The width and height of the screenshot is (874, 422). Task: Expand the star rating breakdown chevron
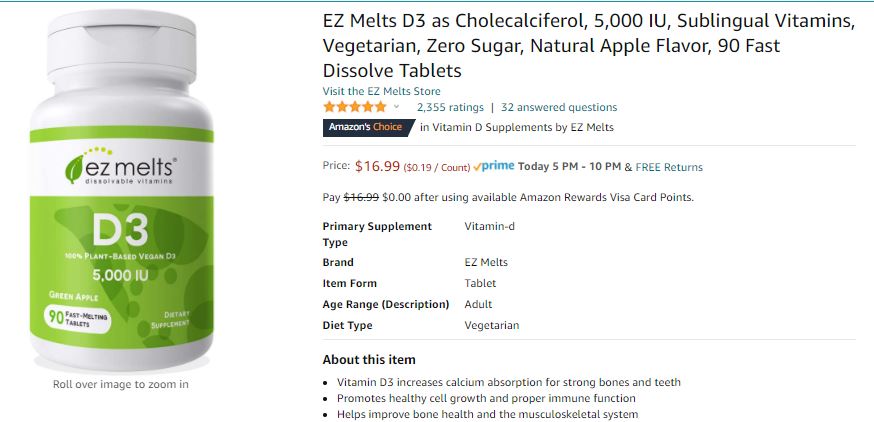[397, 107]
